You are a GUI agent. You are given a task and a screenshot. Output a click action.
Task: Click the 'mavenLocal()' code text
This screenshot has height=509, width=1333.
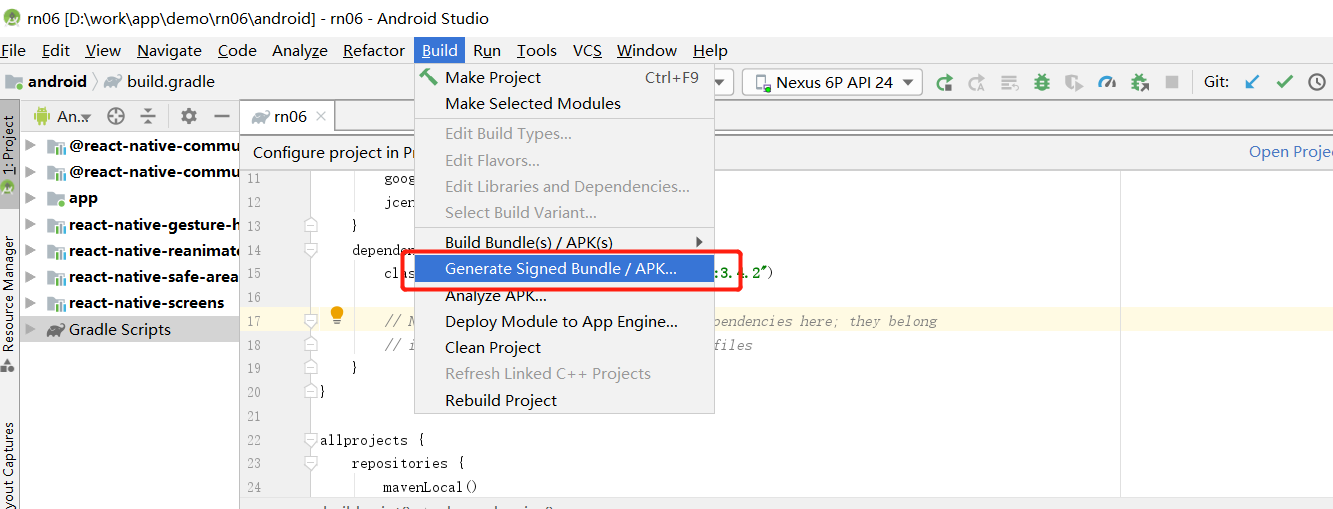pos(430,487)
